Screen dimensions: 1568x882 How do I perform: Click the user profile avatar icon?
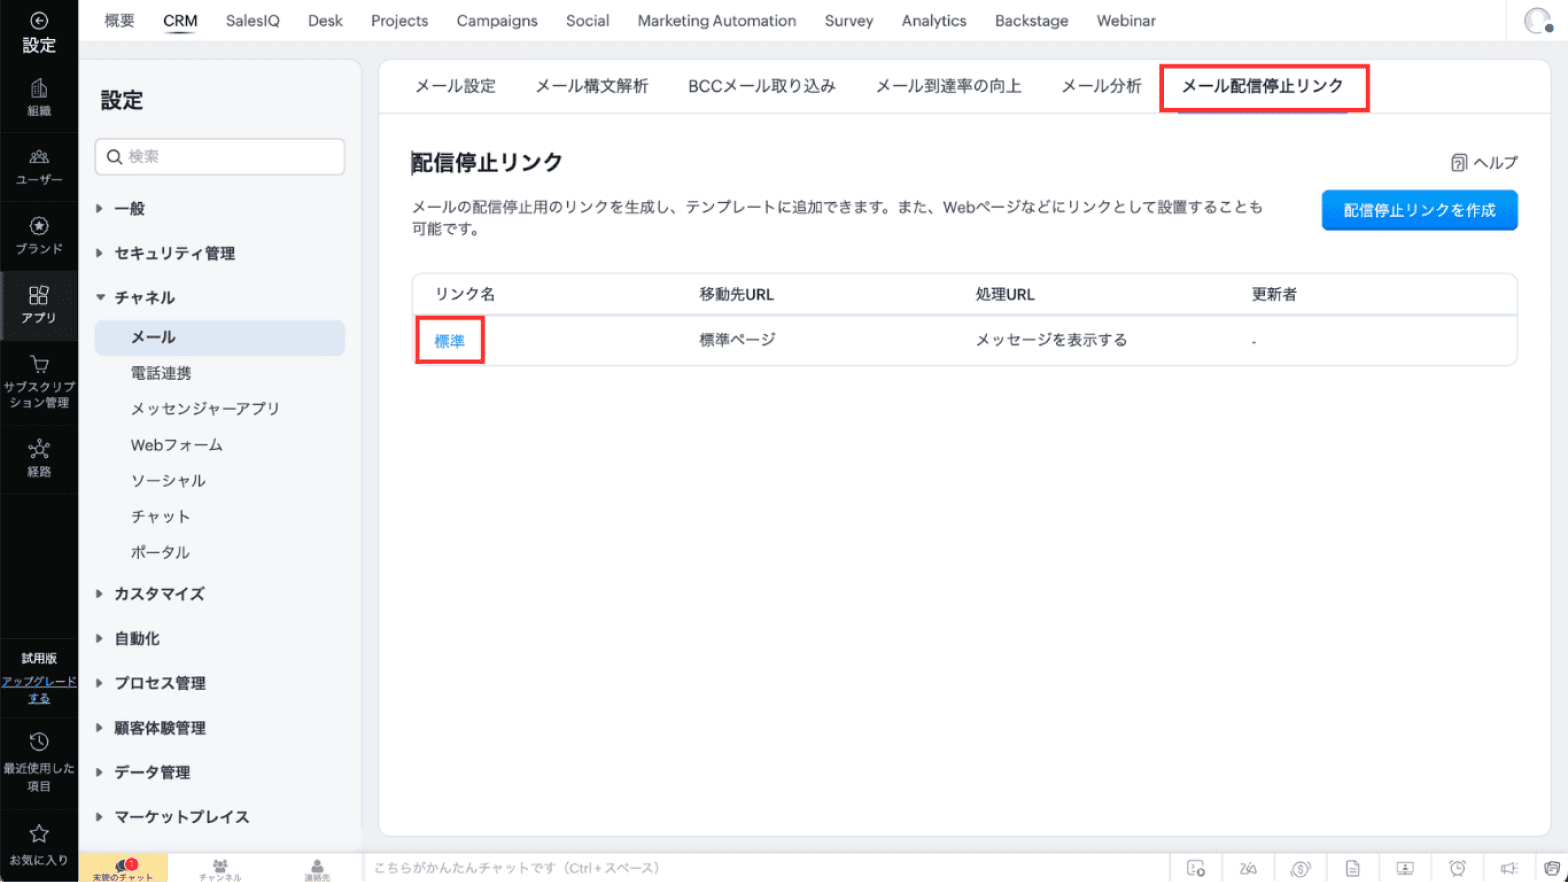point(1537,20)
